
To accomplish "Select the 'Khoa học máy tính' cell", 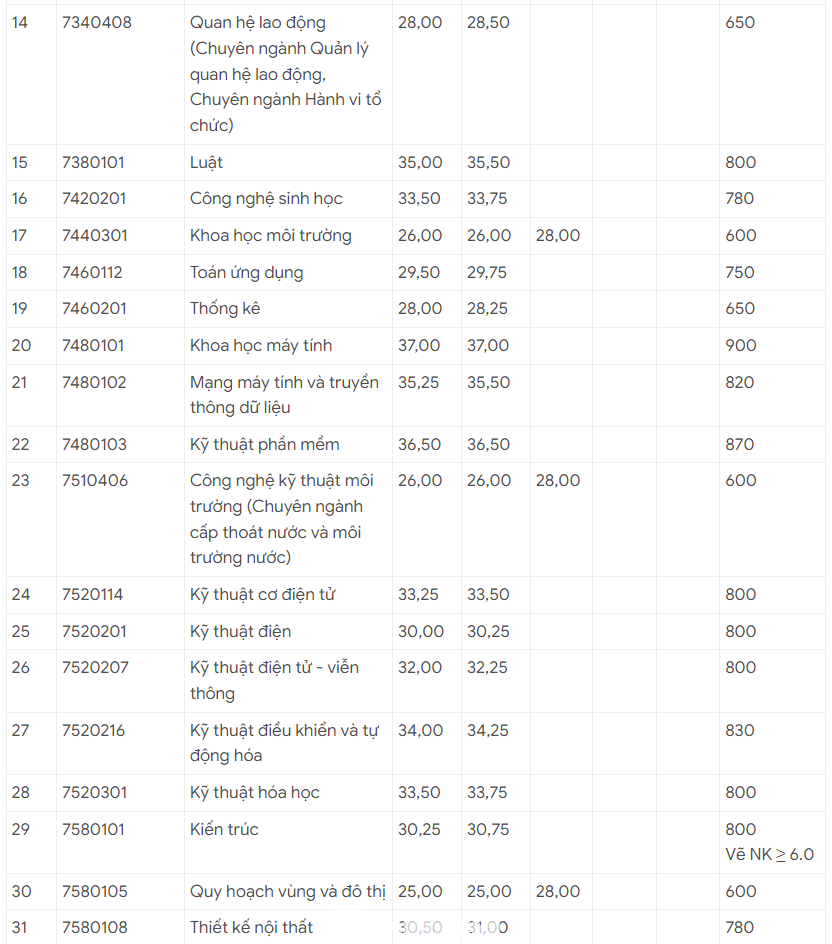I will click(260, 345).
